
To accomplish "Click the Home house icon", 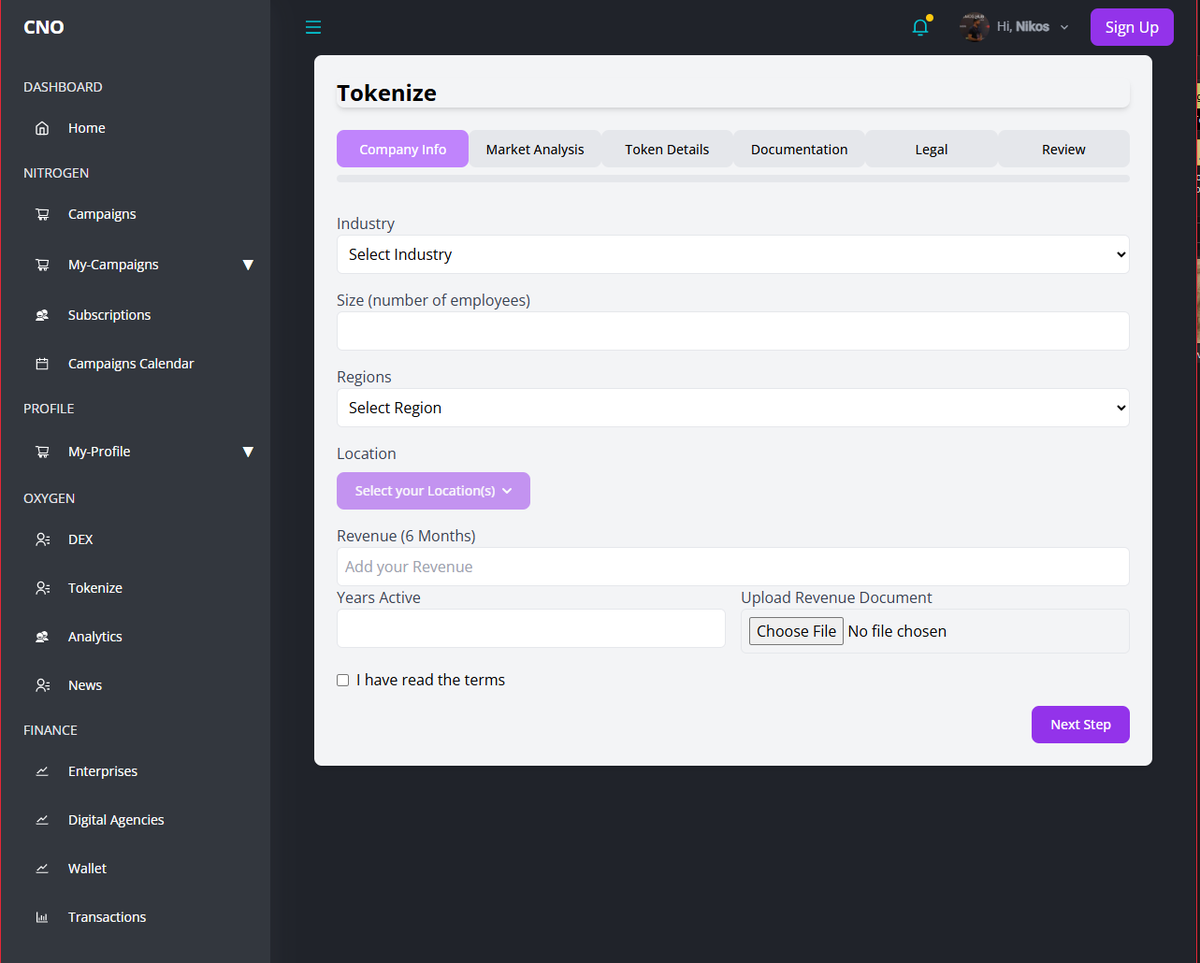I will pyautogui.click(x=42, y=128).
